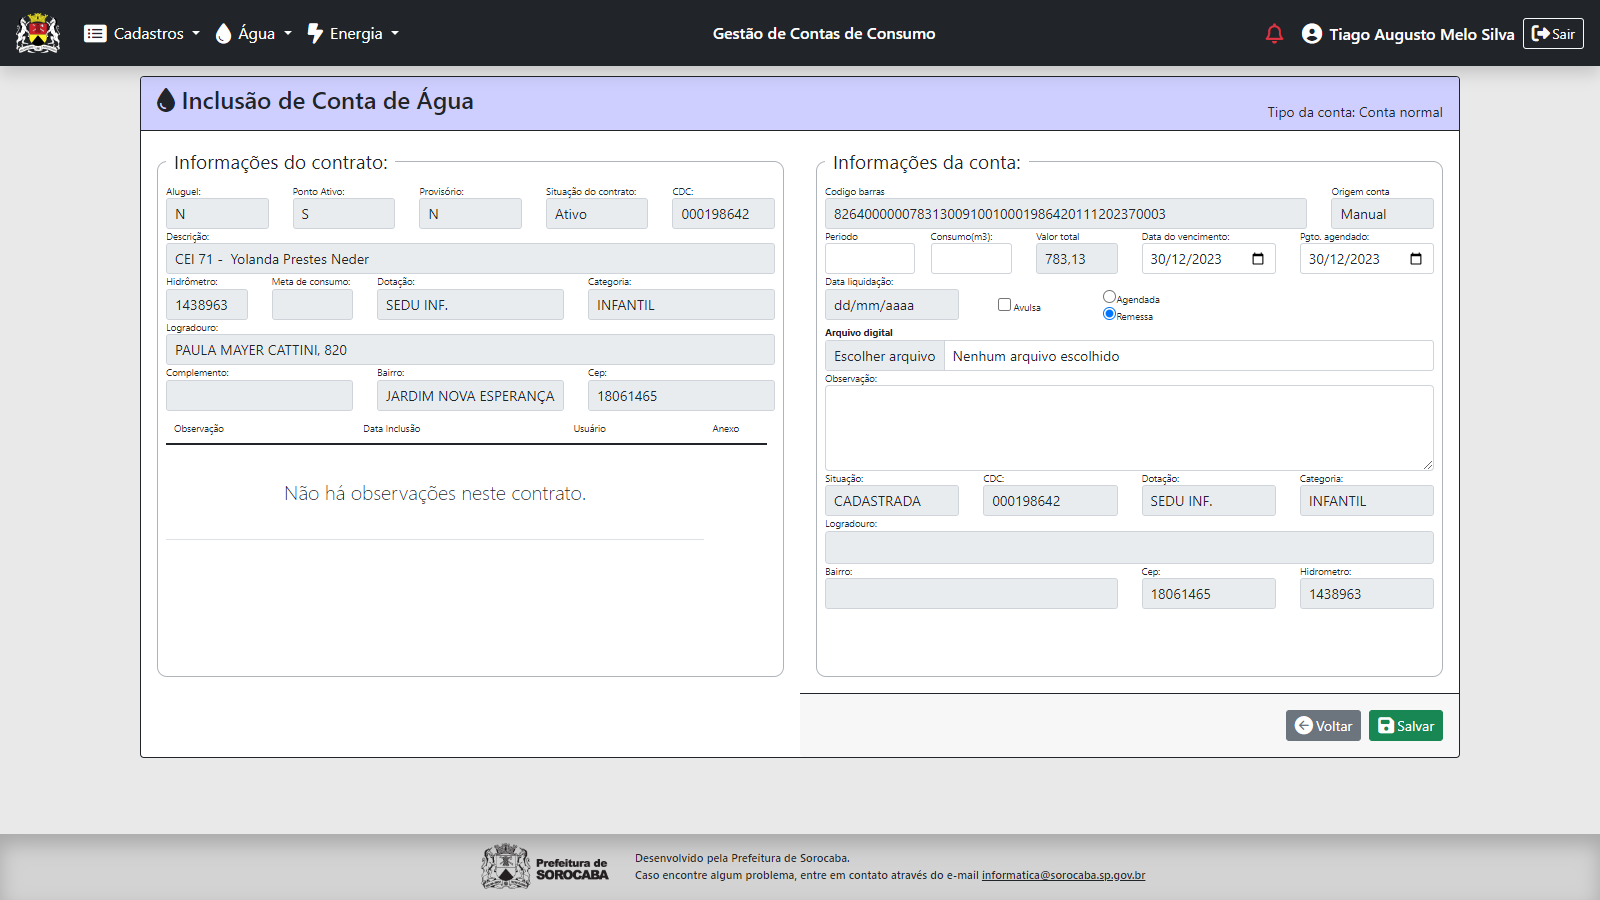1600x900 pixels.
Task: Click the Cadastros list icon
Action: coord(95,34)
